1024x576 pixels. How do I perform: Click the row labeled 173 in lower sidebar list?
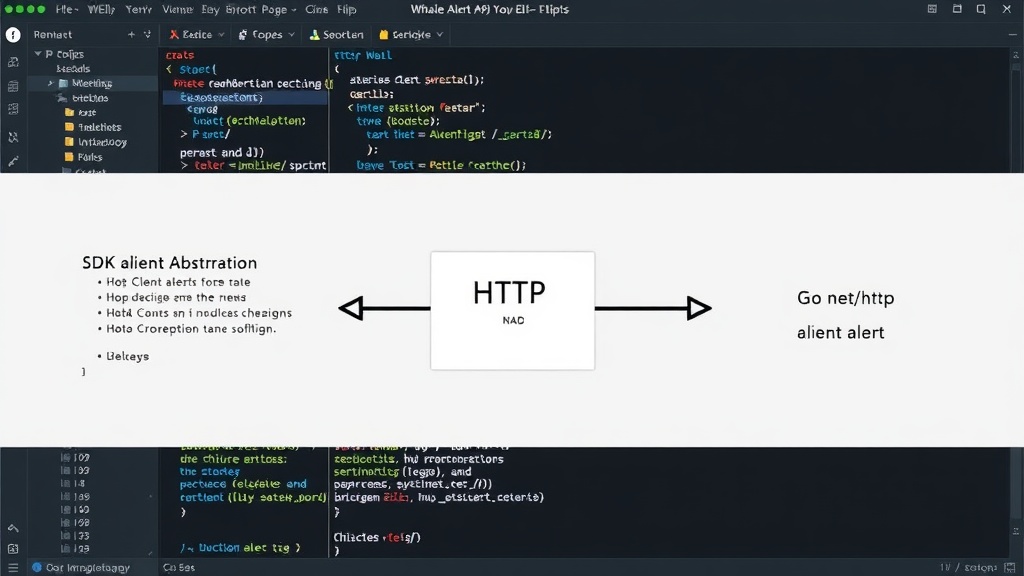click(x=76, y=536)
